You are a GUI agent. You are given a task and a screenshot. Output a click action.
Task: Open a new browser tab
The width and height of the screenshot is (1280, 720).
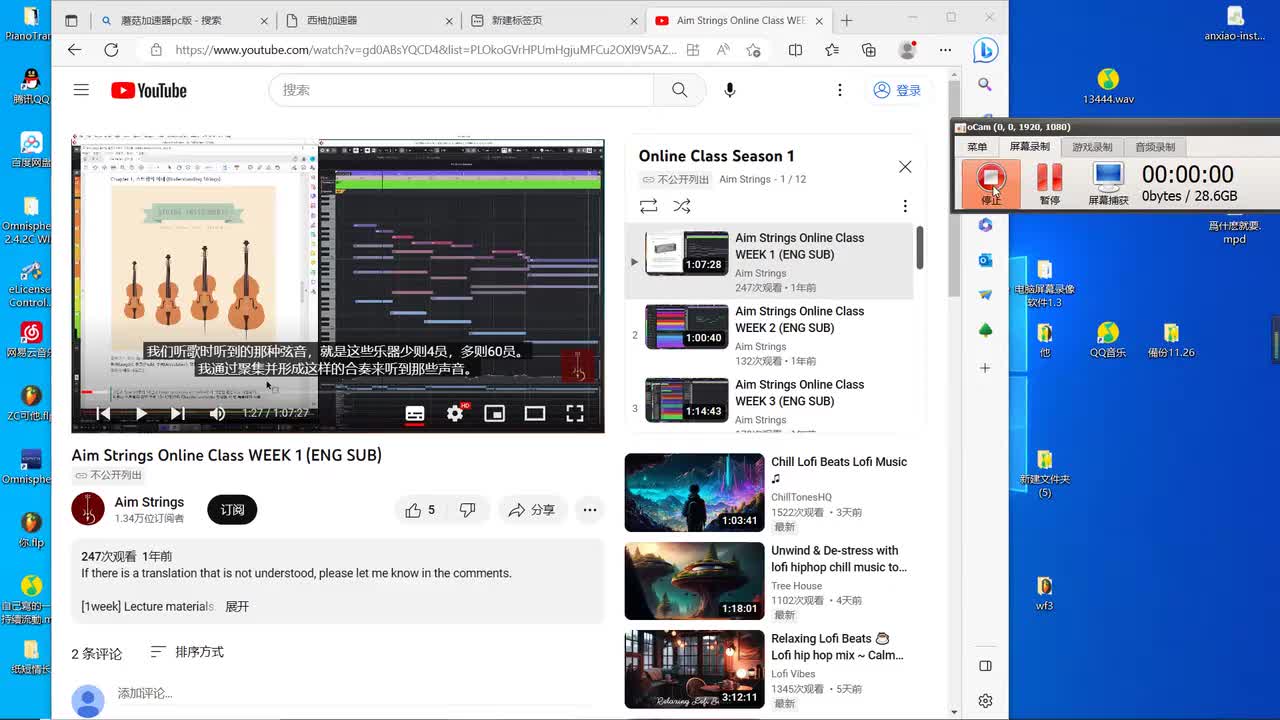[x=847, y=20]
